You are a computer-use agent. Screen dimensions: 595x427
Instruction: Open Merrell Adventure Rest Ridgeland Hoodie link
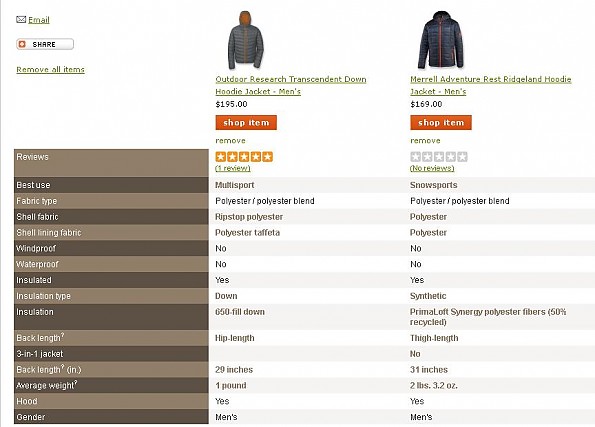[491, 85]
